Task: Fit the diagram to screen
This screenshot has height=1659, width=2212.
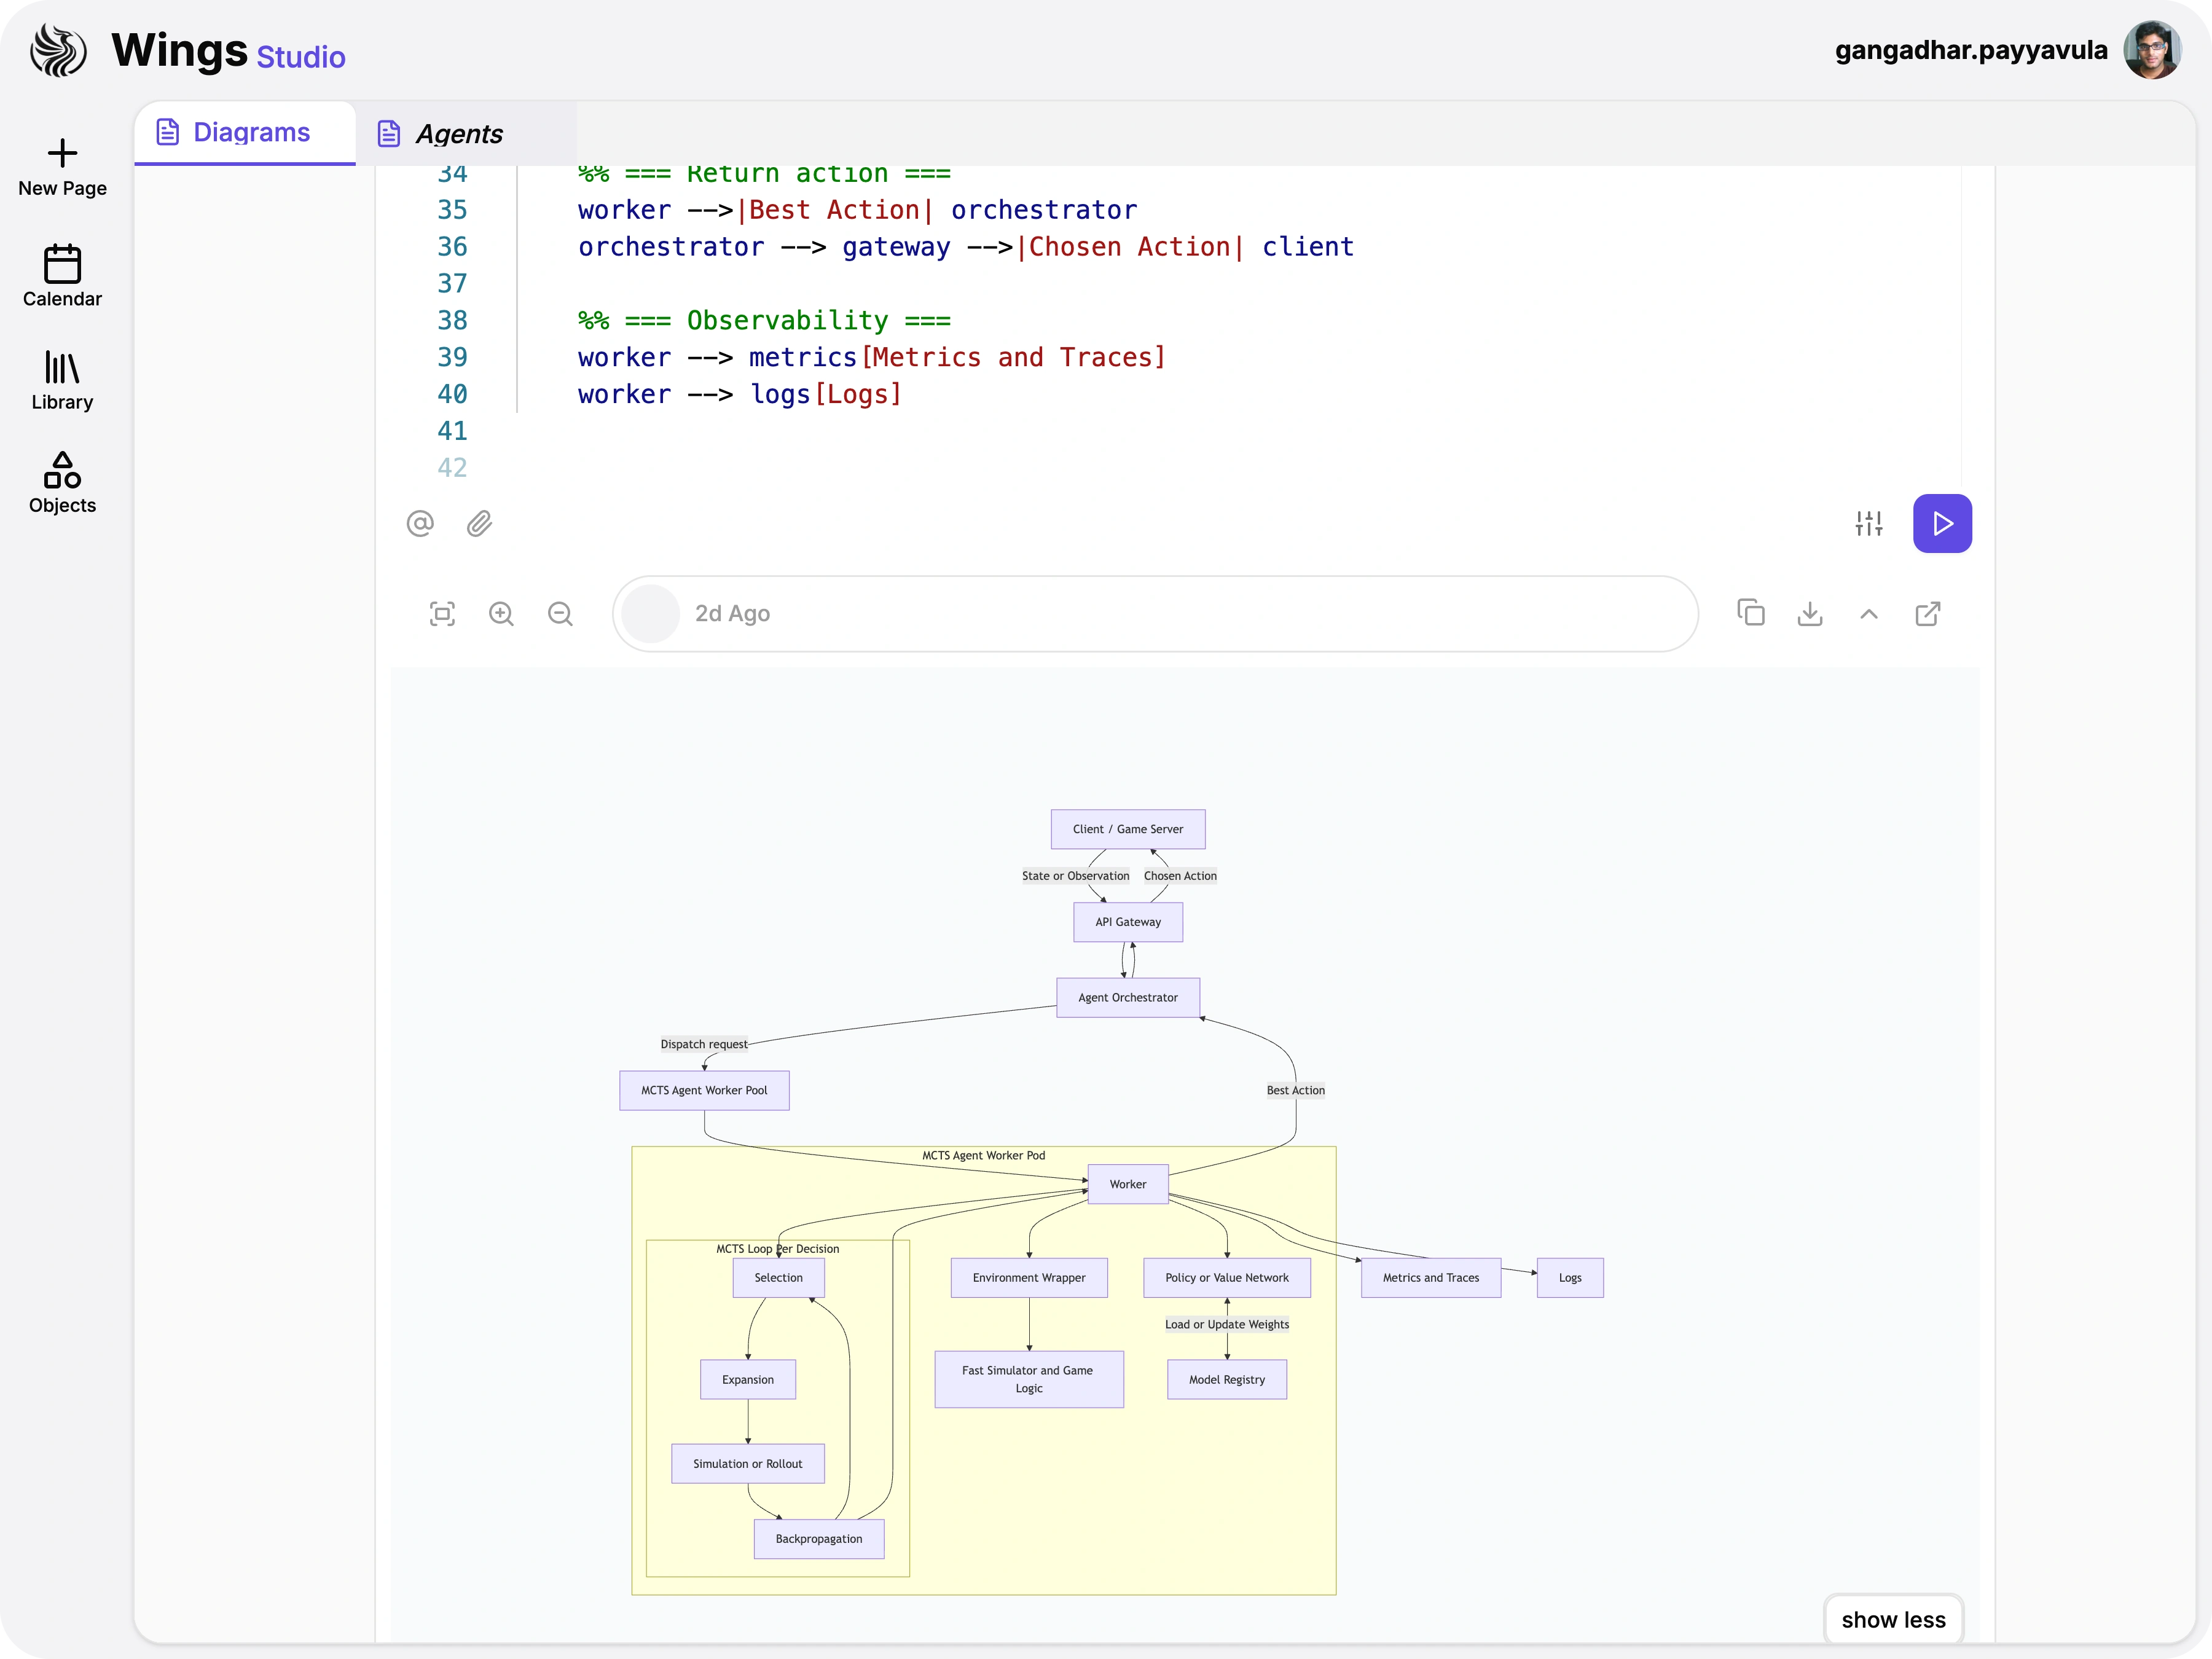Action: 443,613
